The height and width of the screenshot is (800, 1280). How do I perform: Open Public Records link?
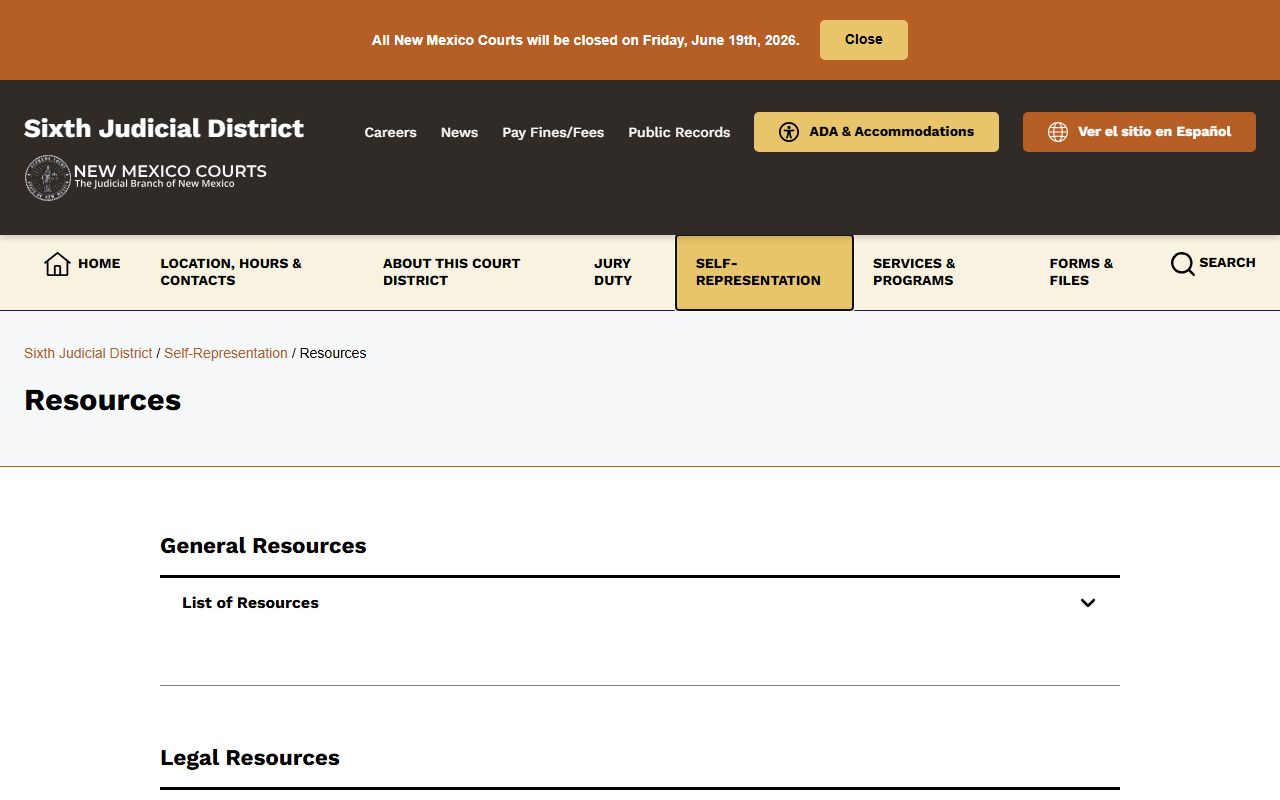[679, 132]
